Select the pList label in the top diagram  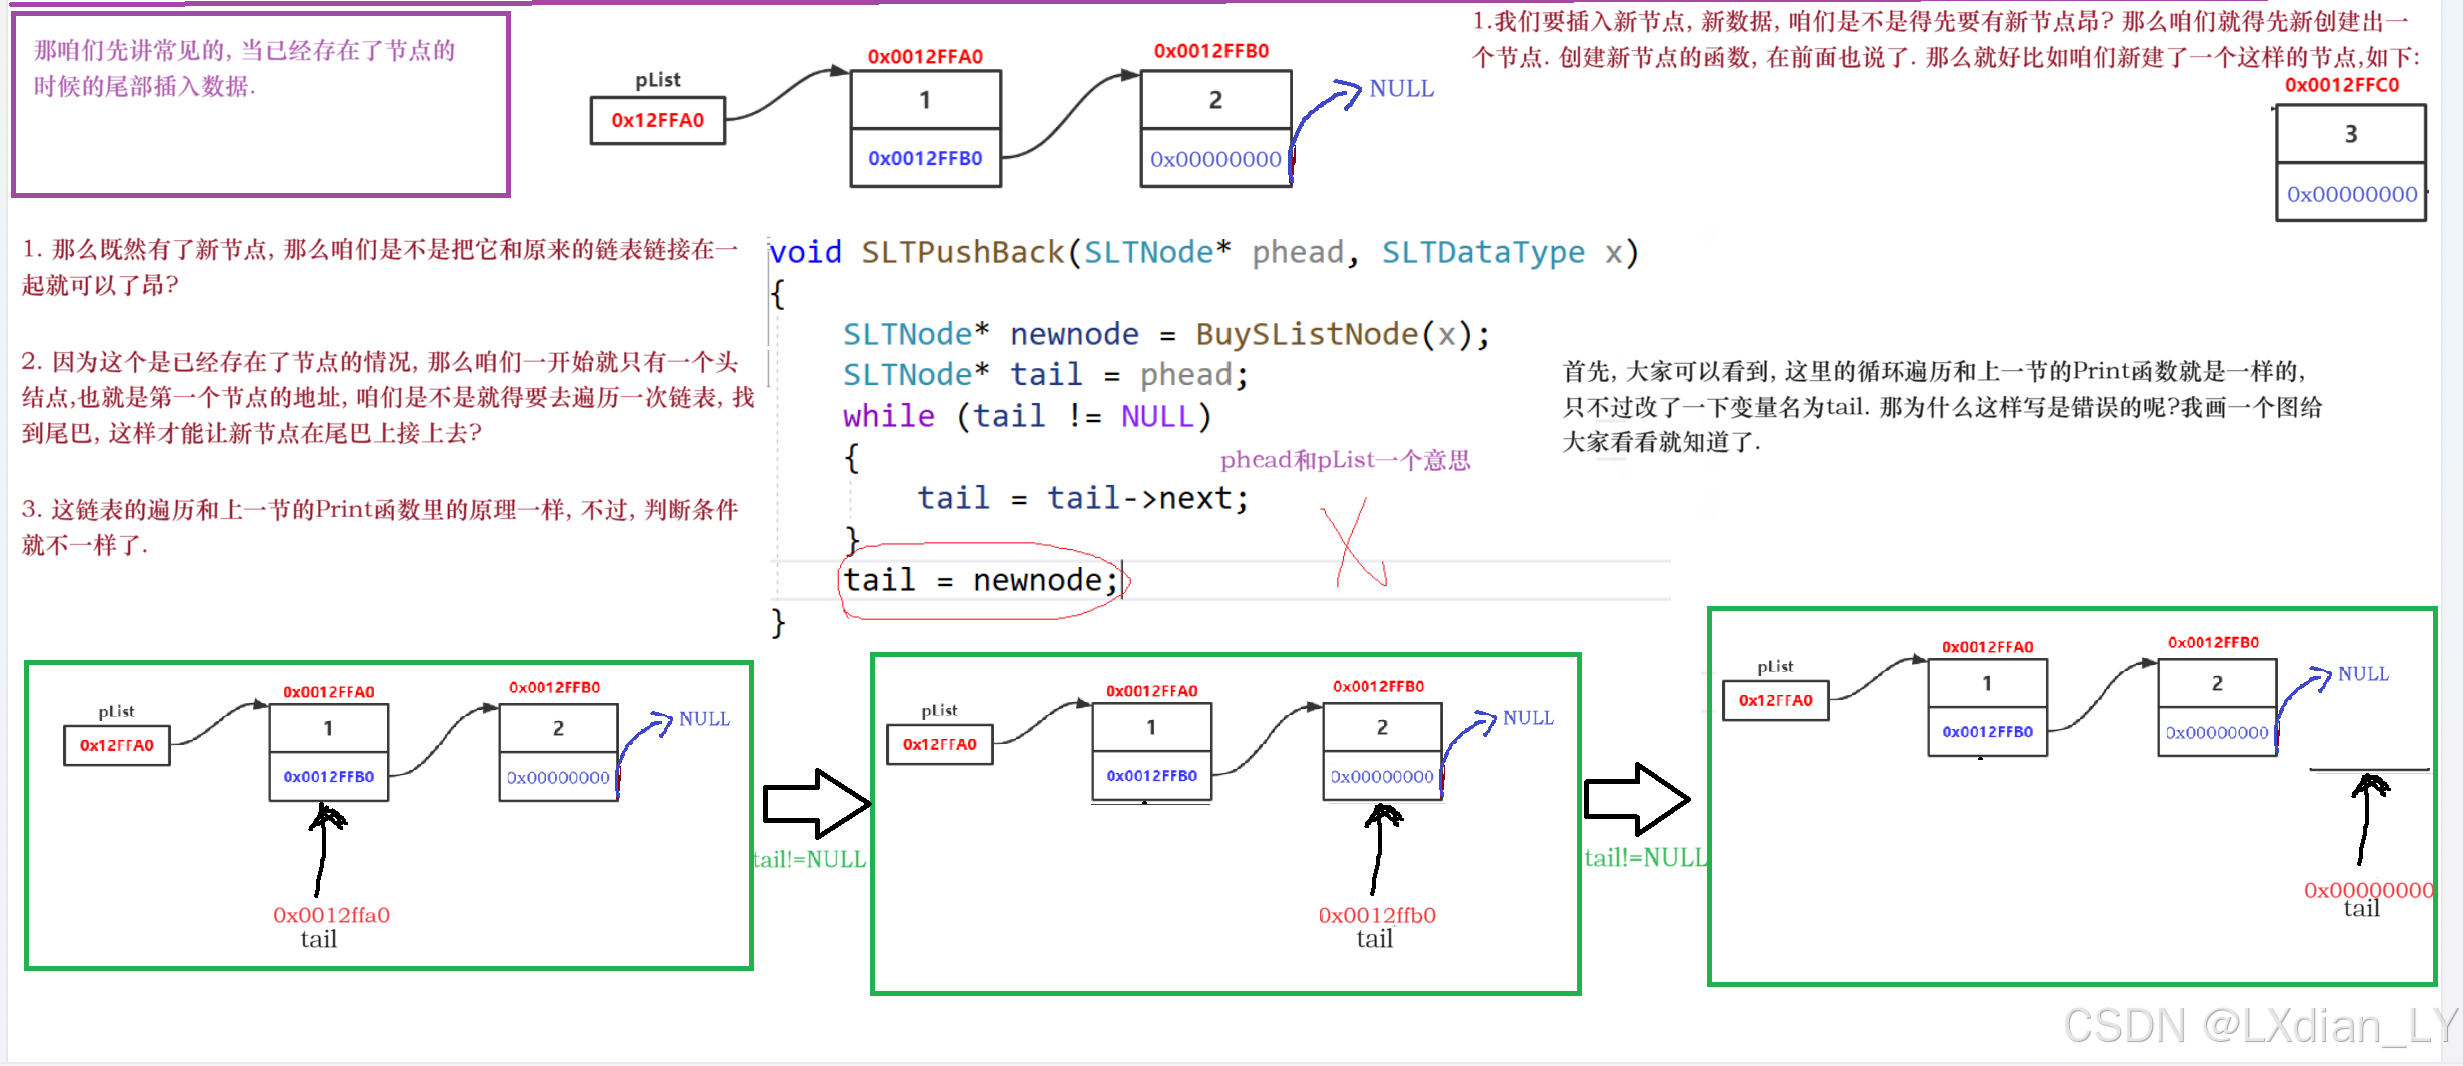tap(657, 80)
